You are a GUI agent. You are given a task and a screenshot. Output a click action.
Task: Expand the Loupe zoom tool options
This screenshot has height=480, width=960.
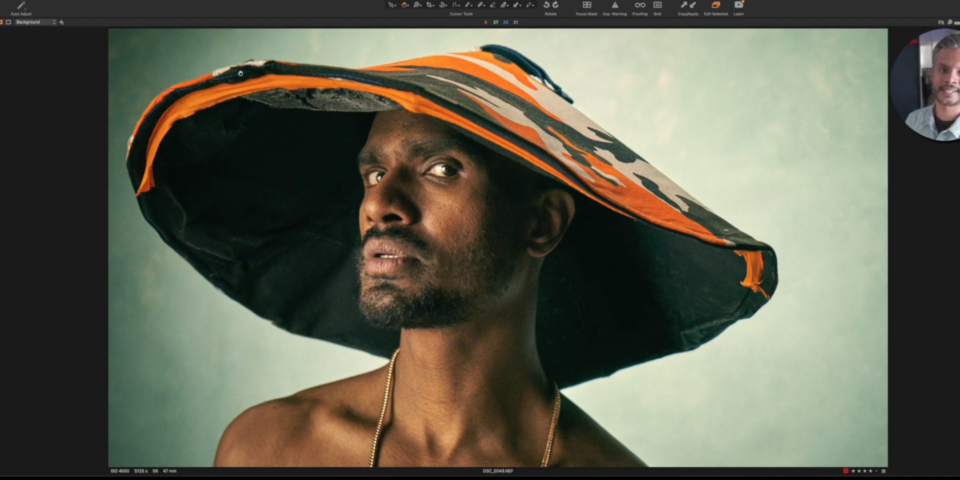(423, 5)
